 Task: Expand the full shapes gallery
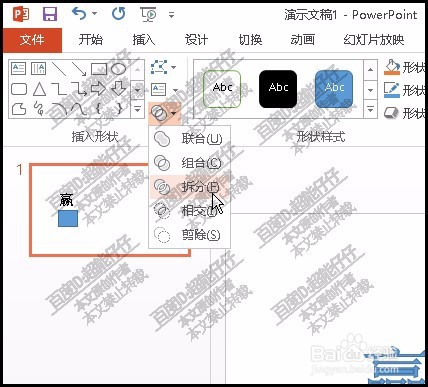(x=137, y=109)
